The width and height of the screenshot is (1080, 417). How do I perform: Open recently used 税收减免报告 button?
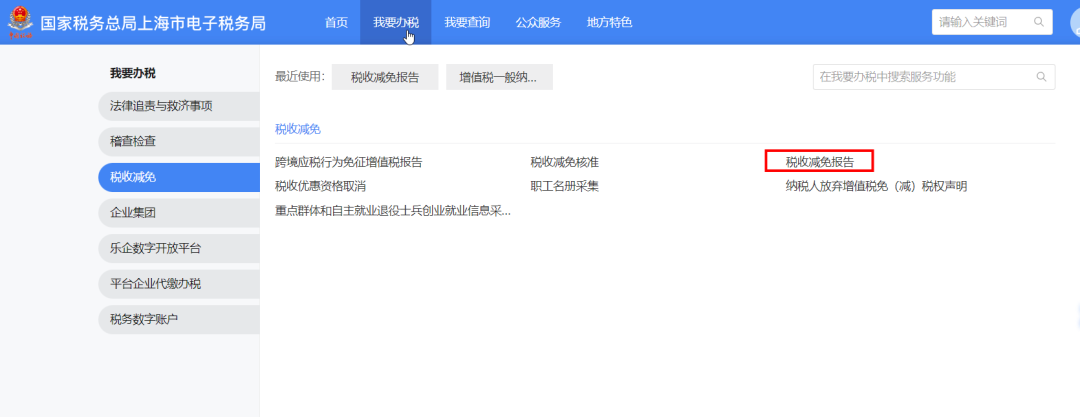click(385, 77)
